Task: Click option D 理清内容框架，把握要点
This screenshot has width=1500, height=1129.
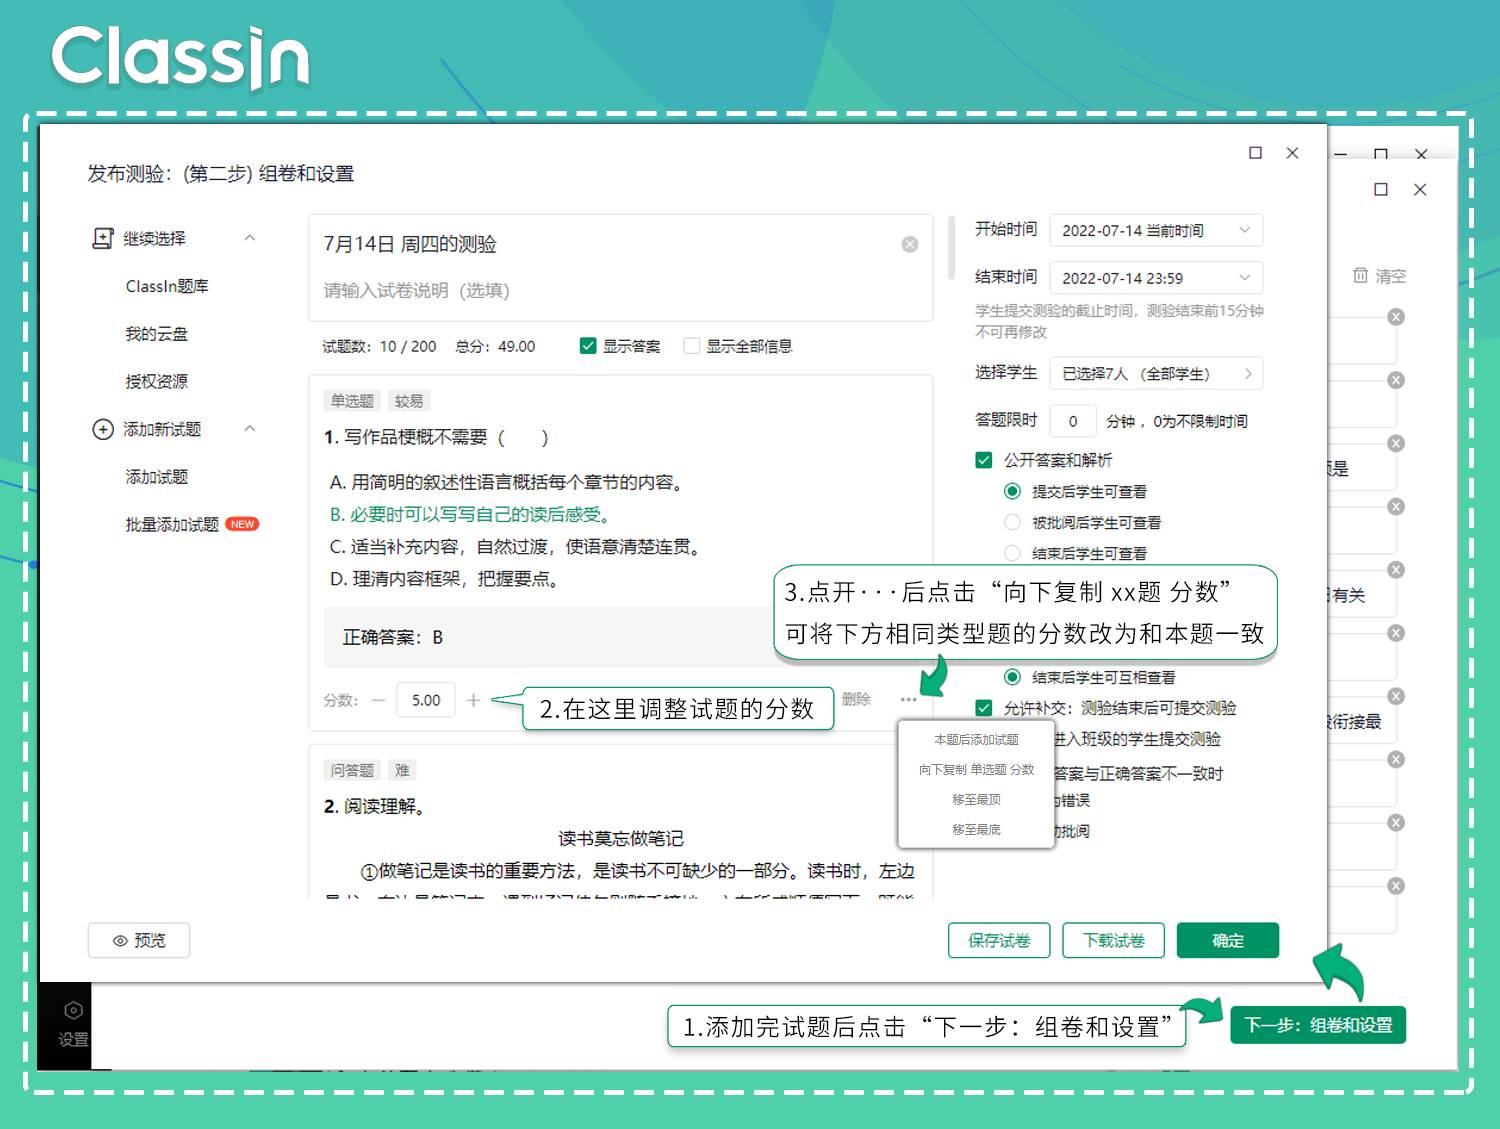Action: point(445,578)
